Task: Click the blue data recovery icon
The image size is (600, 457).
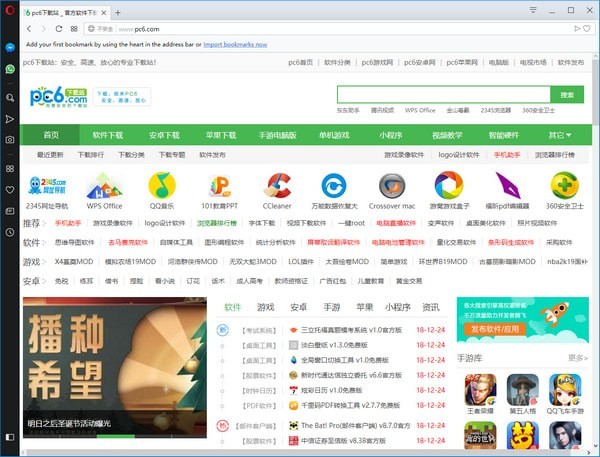Action: click(334, 186)
